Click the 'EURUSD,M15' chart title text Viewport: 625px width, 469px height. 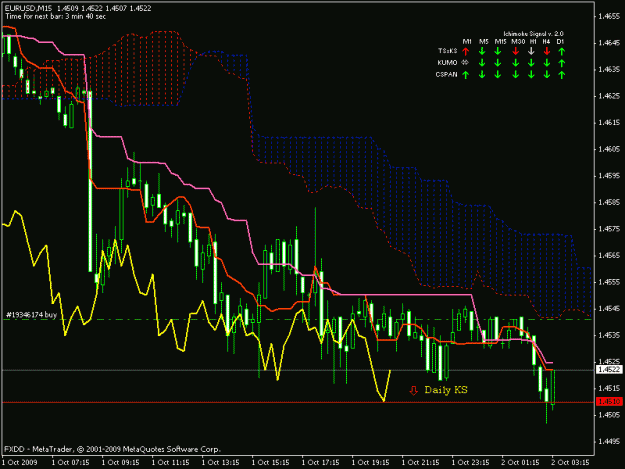coord(29,8)
